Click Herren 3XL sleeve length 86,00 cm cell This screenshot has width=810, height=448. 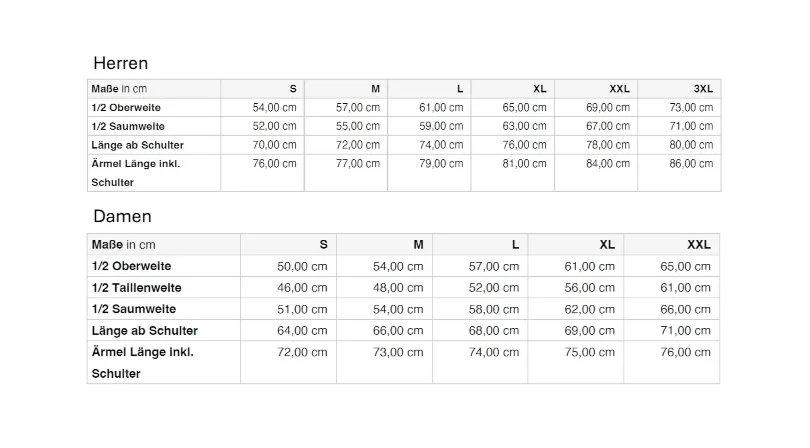(x=691, y=164)
